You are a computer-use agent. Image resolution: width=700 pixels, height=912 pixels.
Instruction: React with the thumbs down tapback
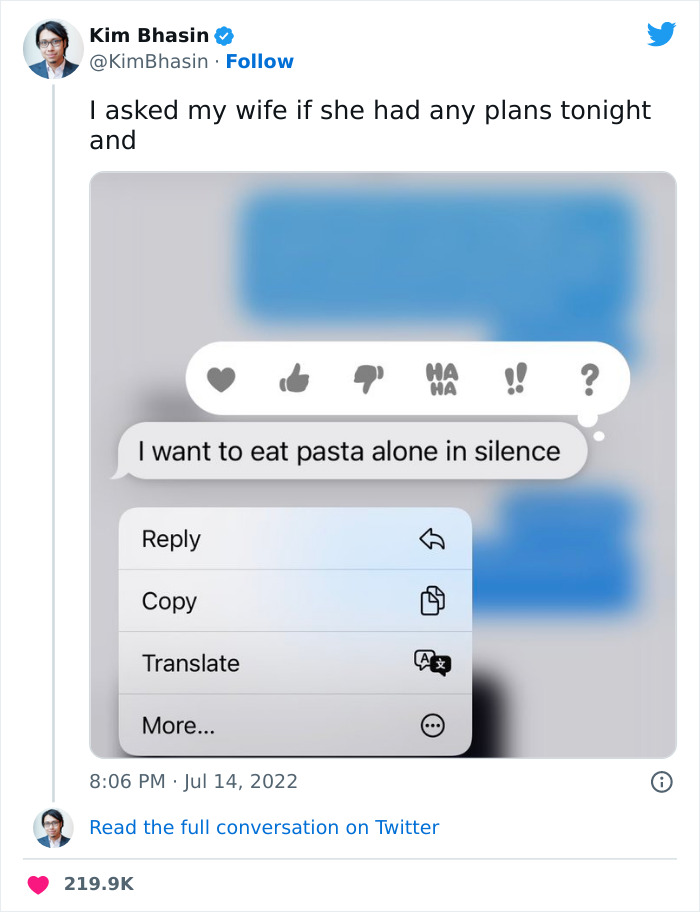366,378
